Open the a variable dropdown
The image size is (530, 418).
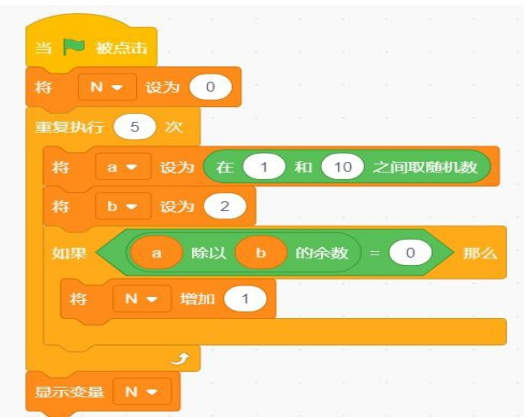(x=123, y=167)
